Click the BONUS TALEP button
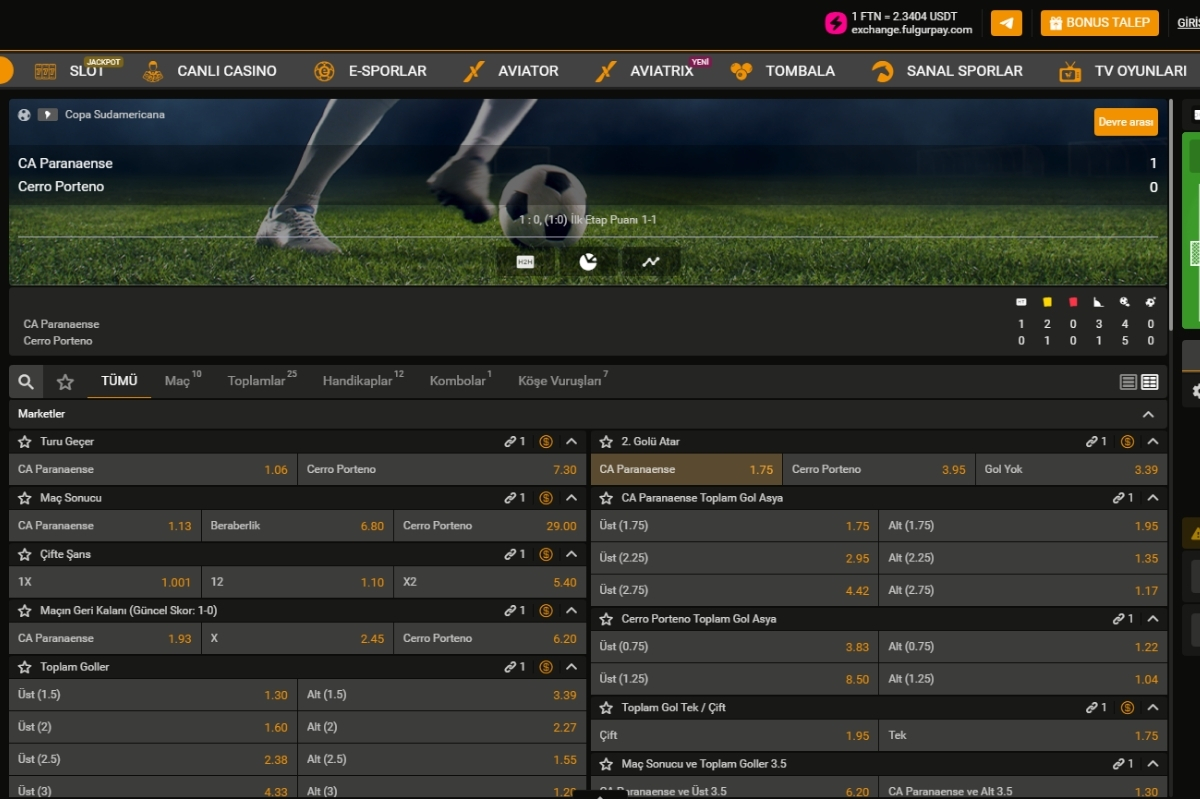Screen dimensions: 1200x800 click(1099, 22)
